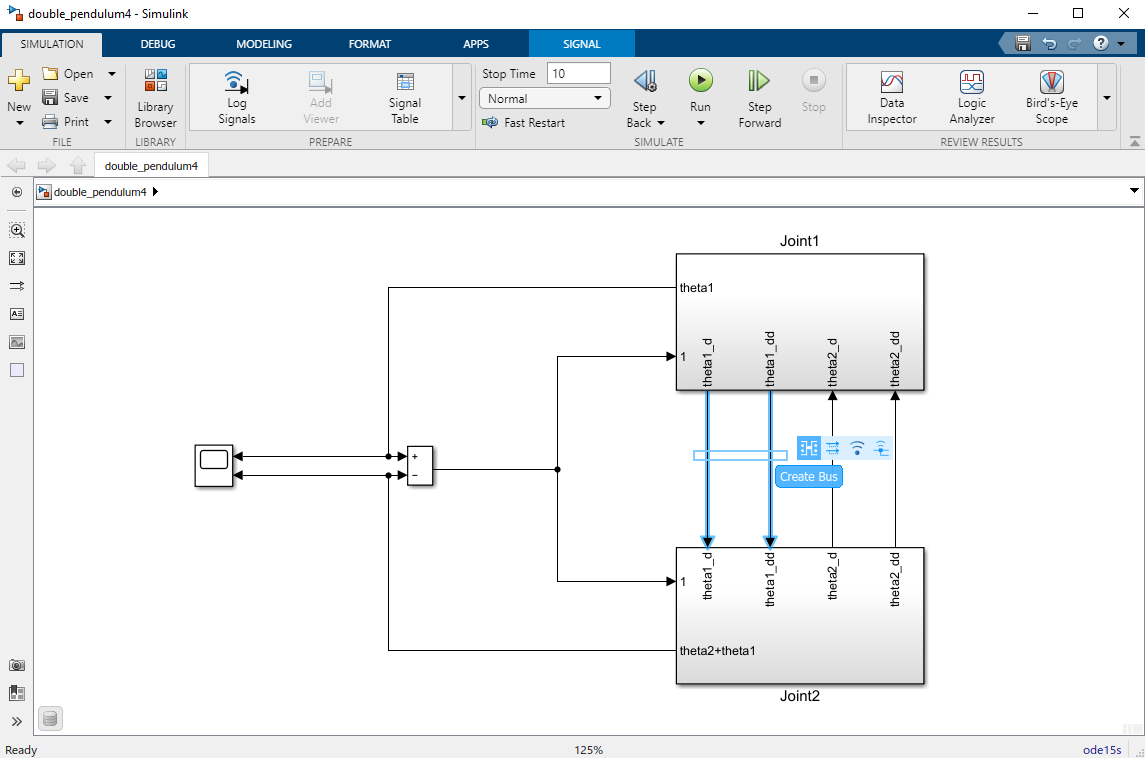Screen dimensions: 1145x758
Task: Click the Area rectangle tool
Action: pos(17,370)
